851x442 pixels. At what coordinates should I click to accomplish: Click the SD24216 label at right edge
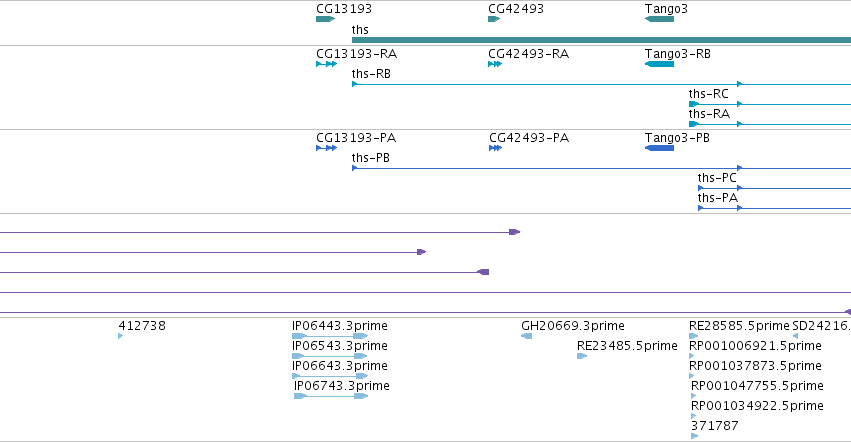(822, 326)
